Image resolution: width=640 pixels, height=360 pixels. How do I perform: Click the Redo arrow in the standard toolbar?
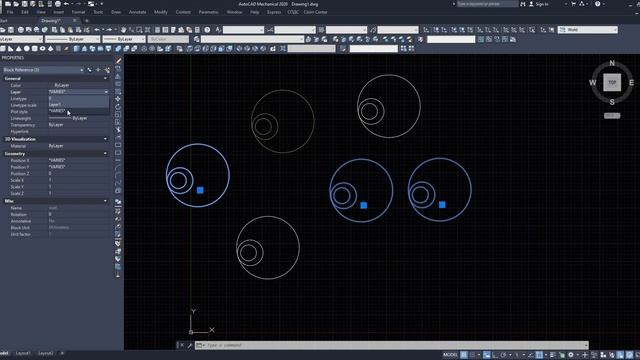(x=109, y=30)
